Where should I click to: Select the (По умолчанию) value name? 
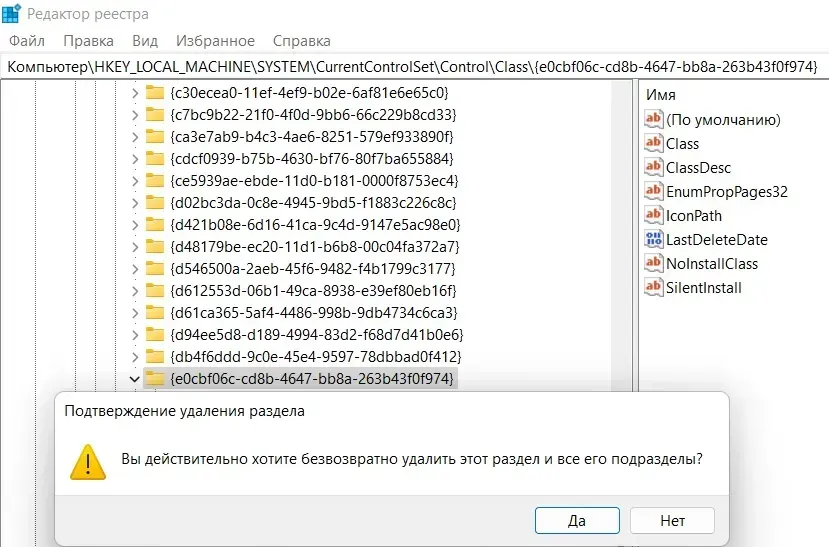(723, 120)
